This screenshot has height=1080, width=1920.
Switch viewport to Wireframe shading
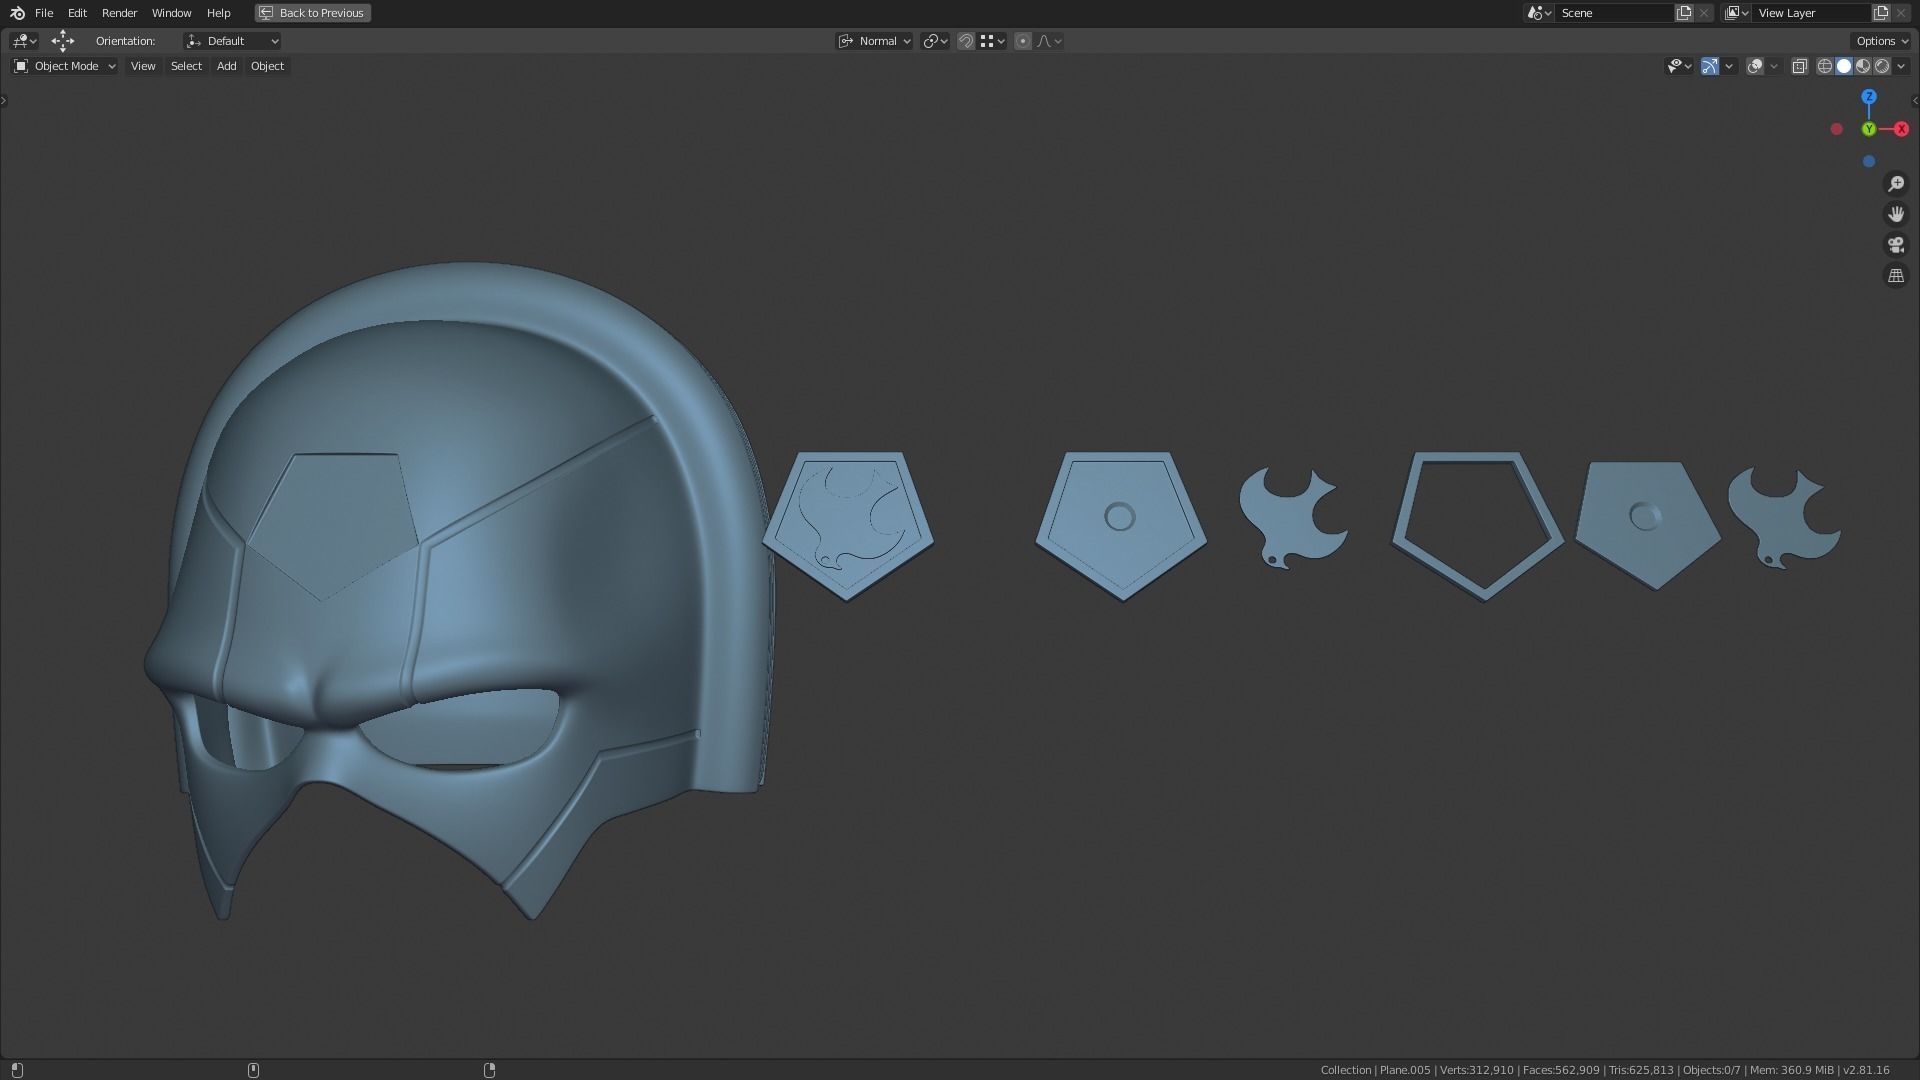pos(1823,66)
